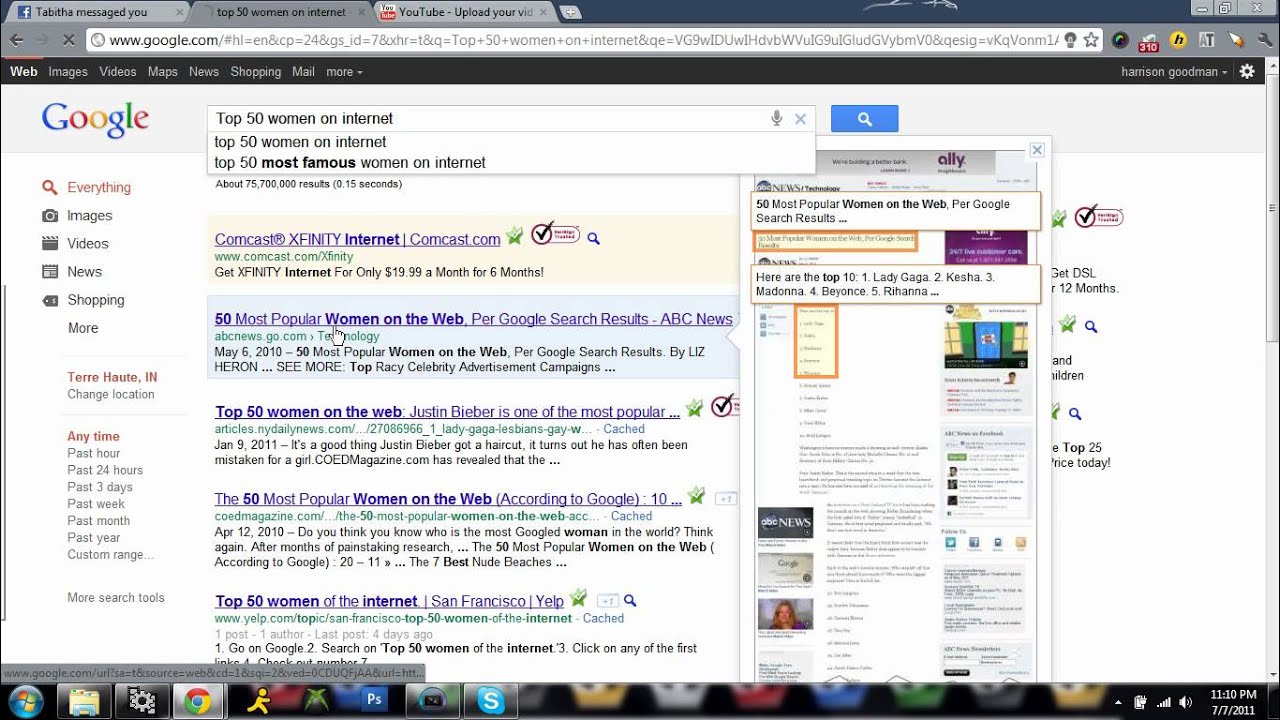Screen dimensions: 1280x720
Task: Open Mail in Google top bar
Action: click(303, 72)
